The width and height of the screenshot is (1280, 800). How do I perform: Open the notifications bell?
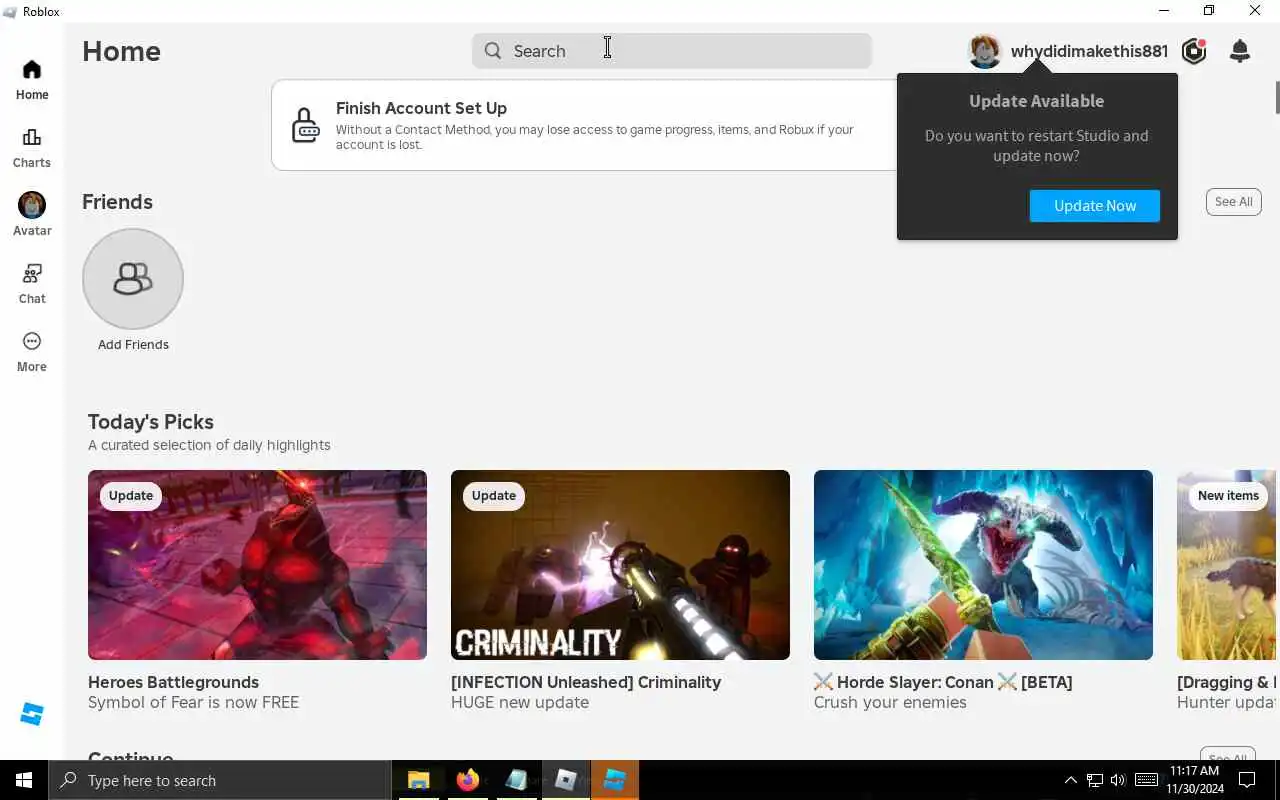coord(1240,51)
